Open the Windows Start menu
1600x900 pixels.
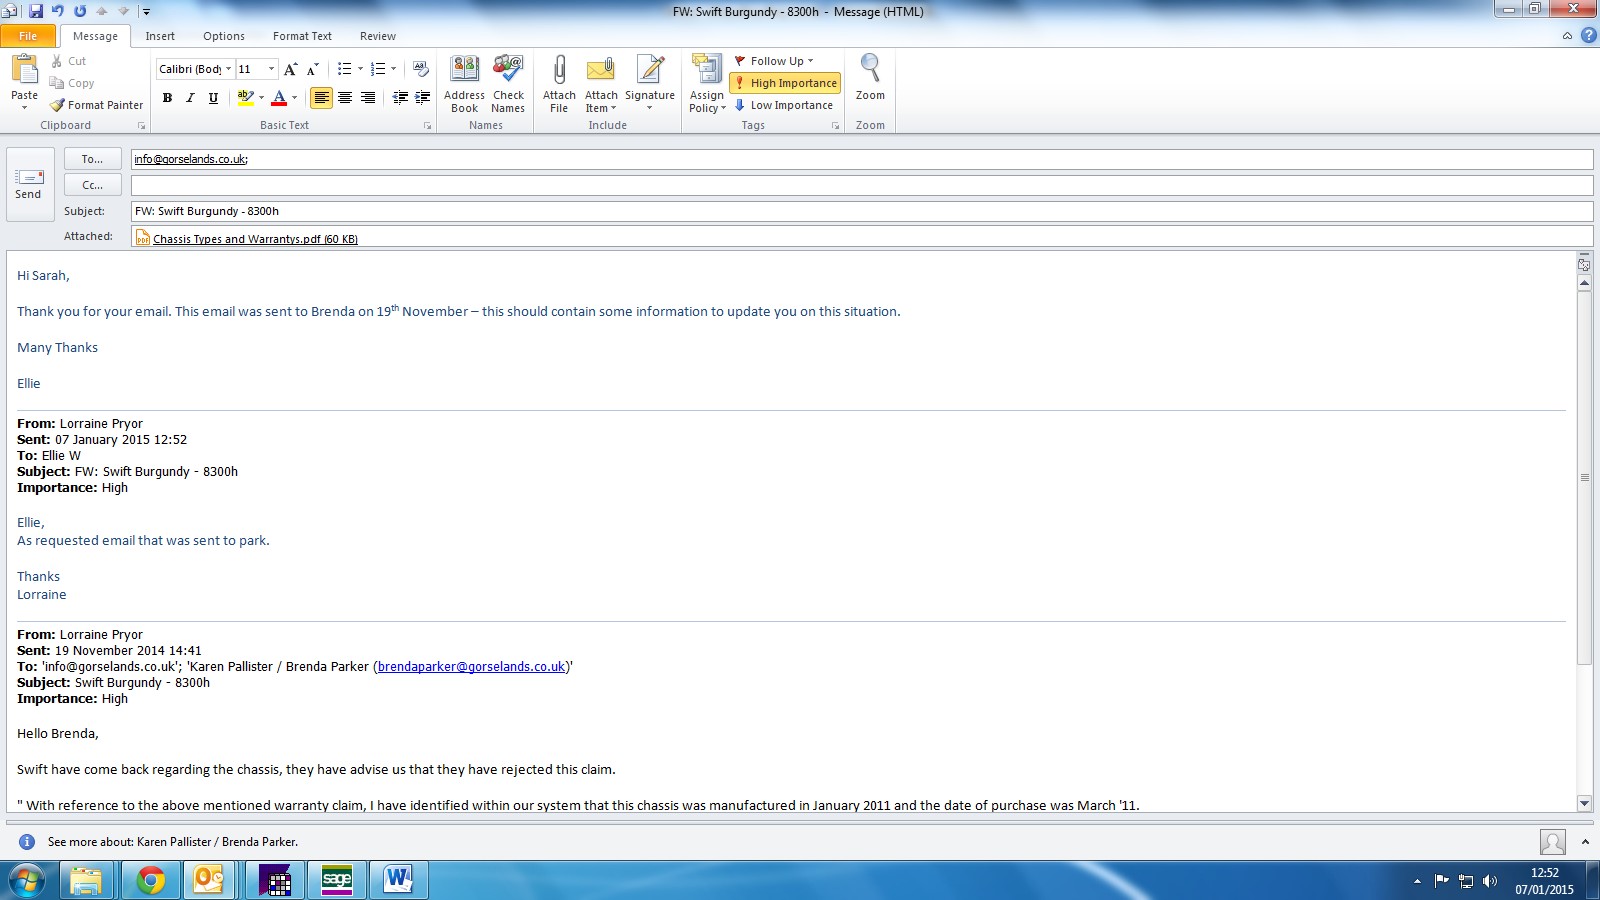27,880
